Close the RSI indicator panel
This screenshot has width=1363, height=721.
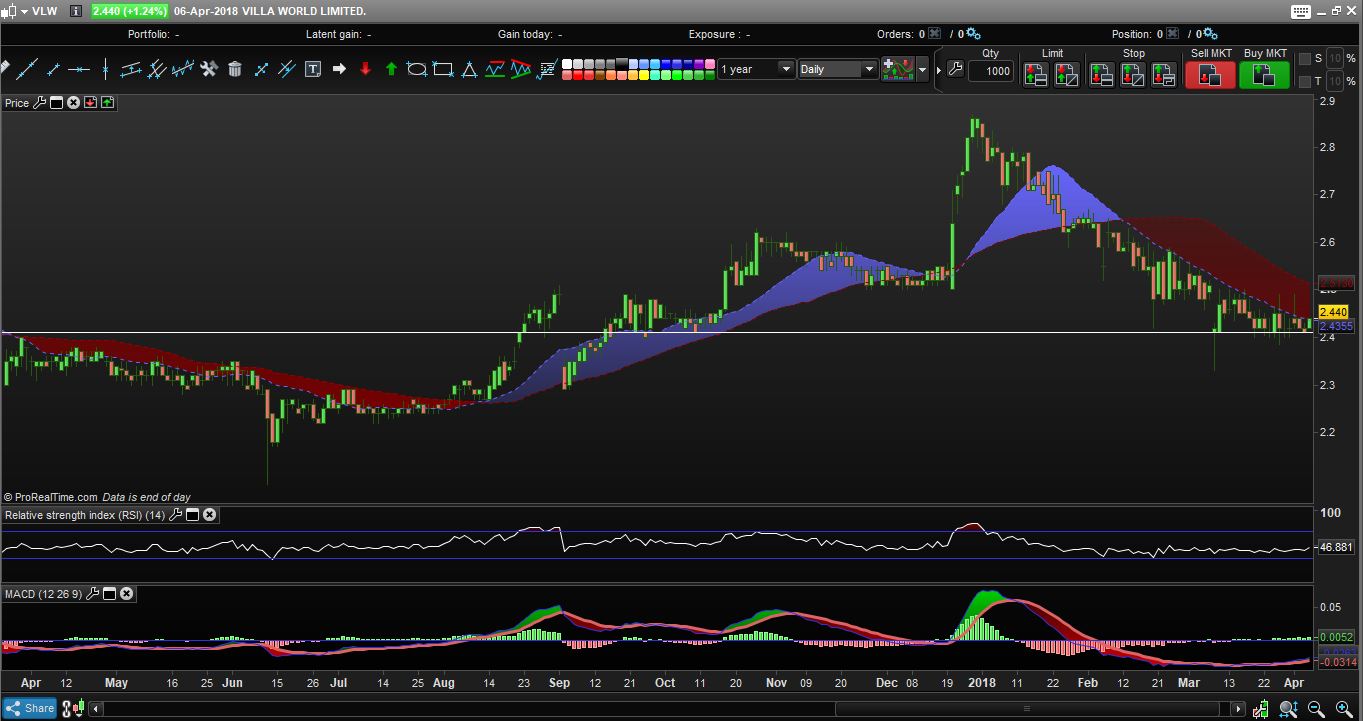click(209, 515)
